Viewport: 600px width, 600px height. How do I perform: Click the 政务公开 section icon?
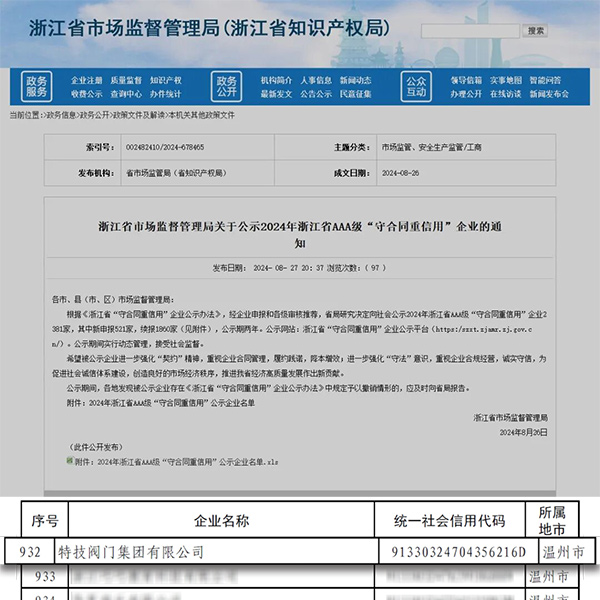click(x=227, y=86)
